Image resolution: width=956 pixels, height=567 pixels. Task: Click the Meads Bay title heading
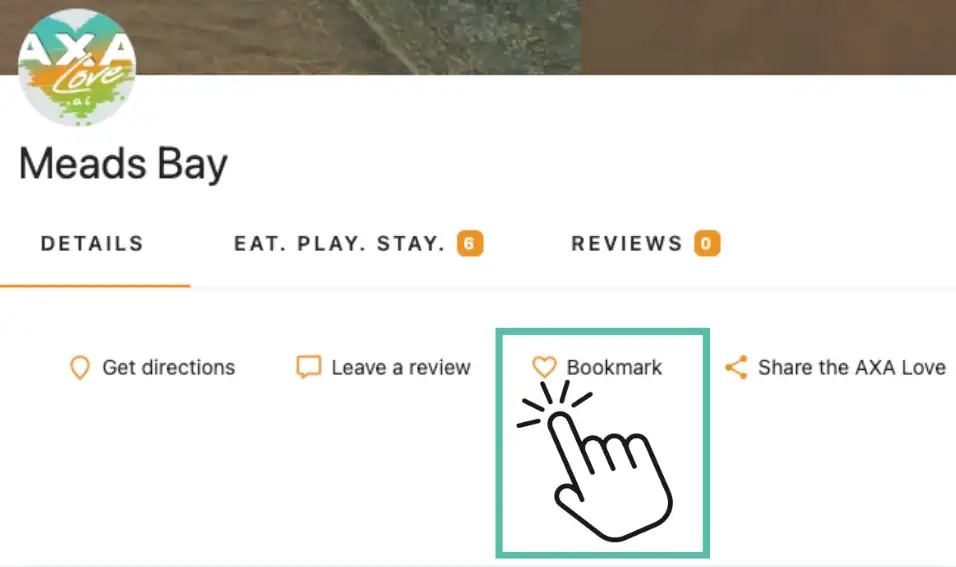tap(123, 164)
